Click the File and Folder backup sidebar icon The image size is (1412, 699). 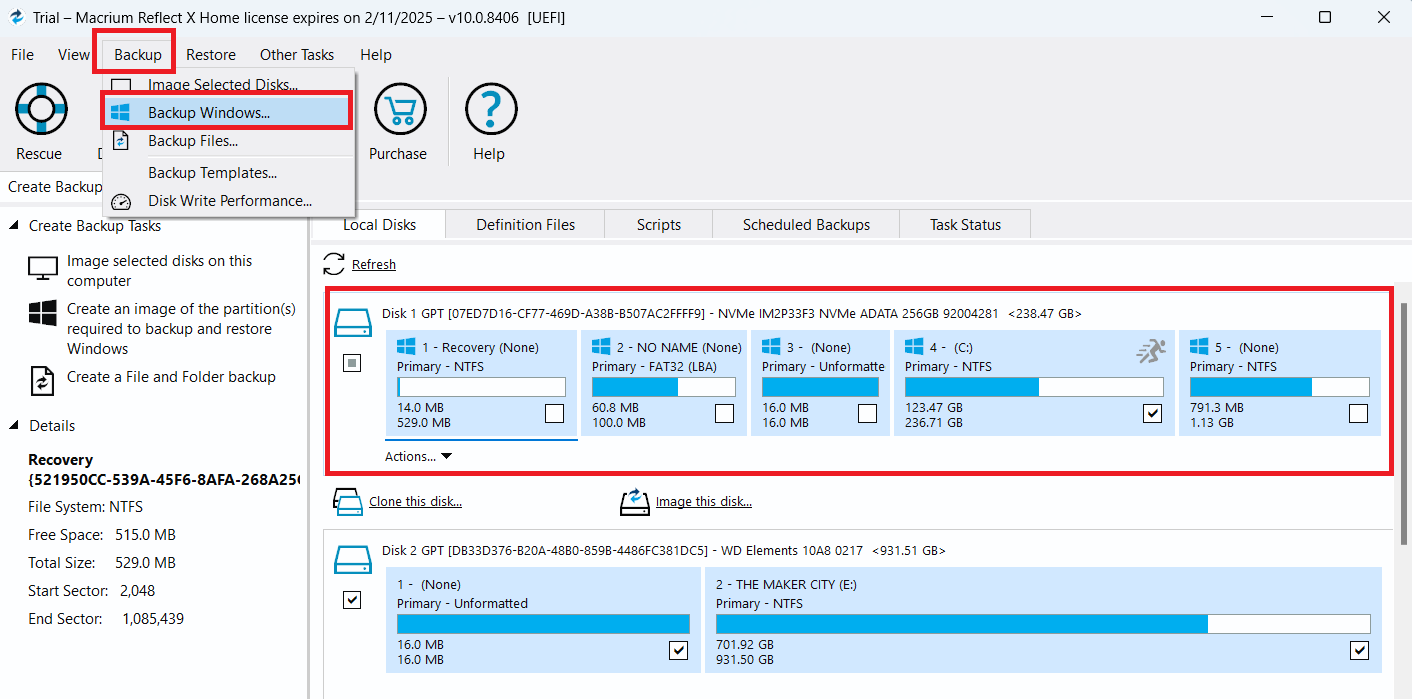click(42, 380)
